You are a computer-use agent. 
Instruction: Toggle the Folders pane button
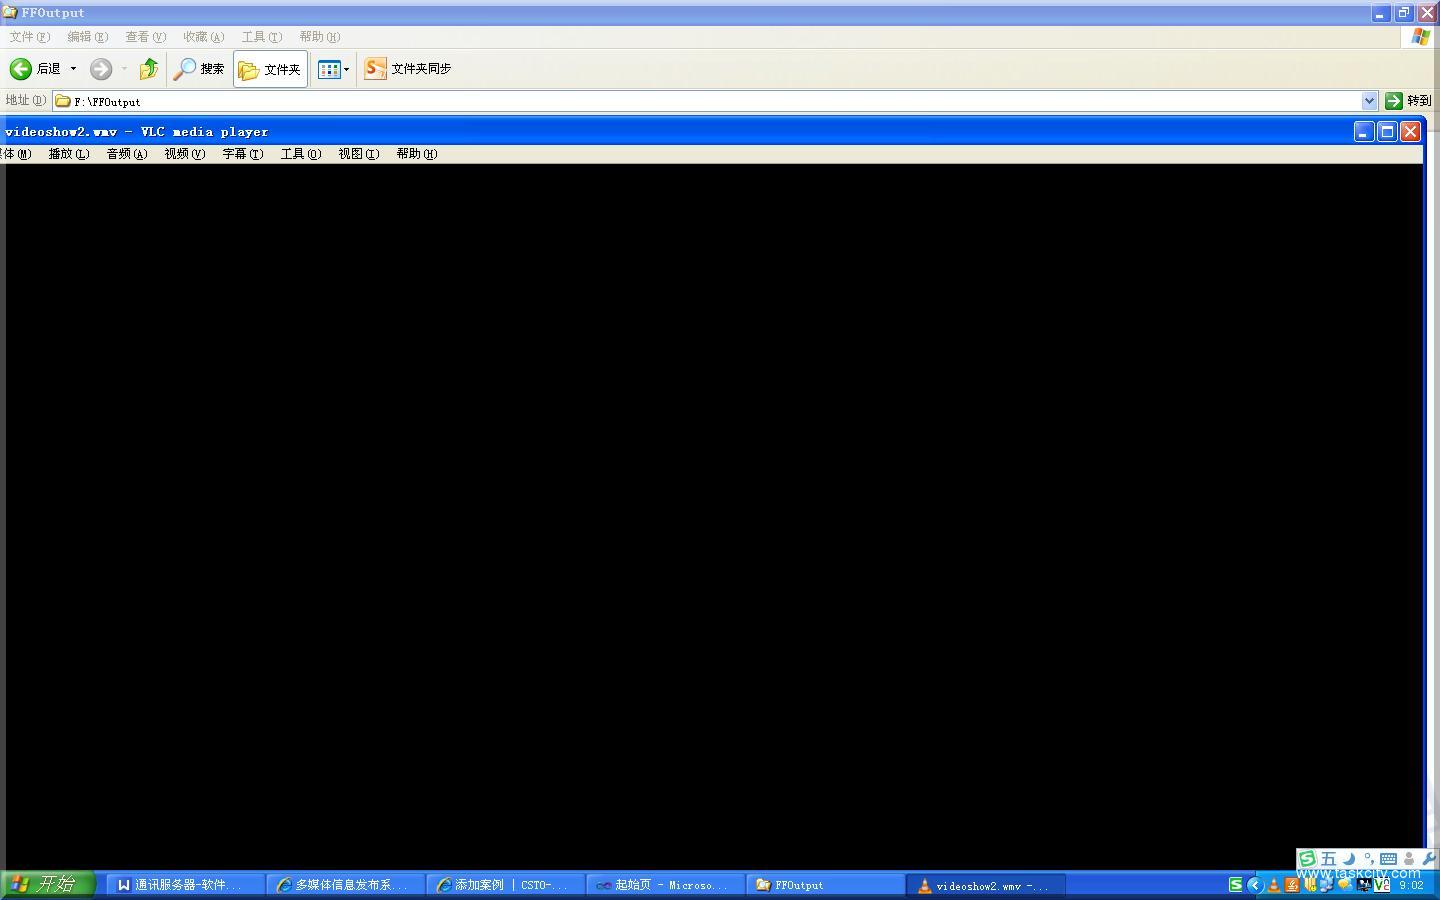click(270, 69)
